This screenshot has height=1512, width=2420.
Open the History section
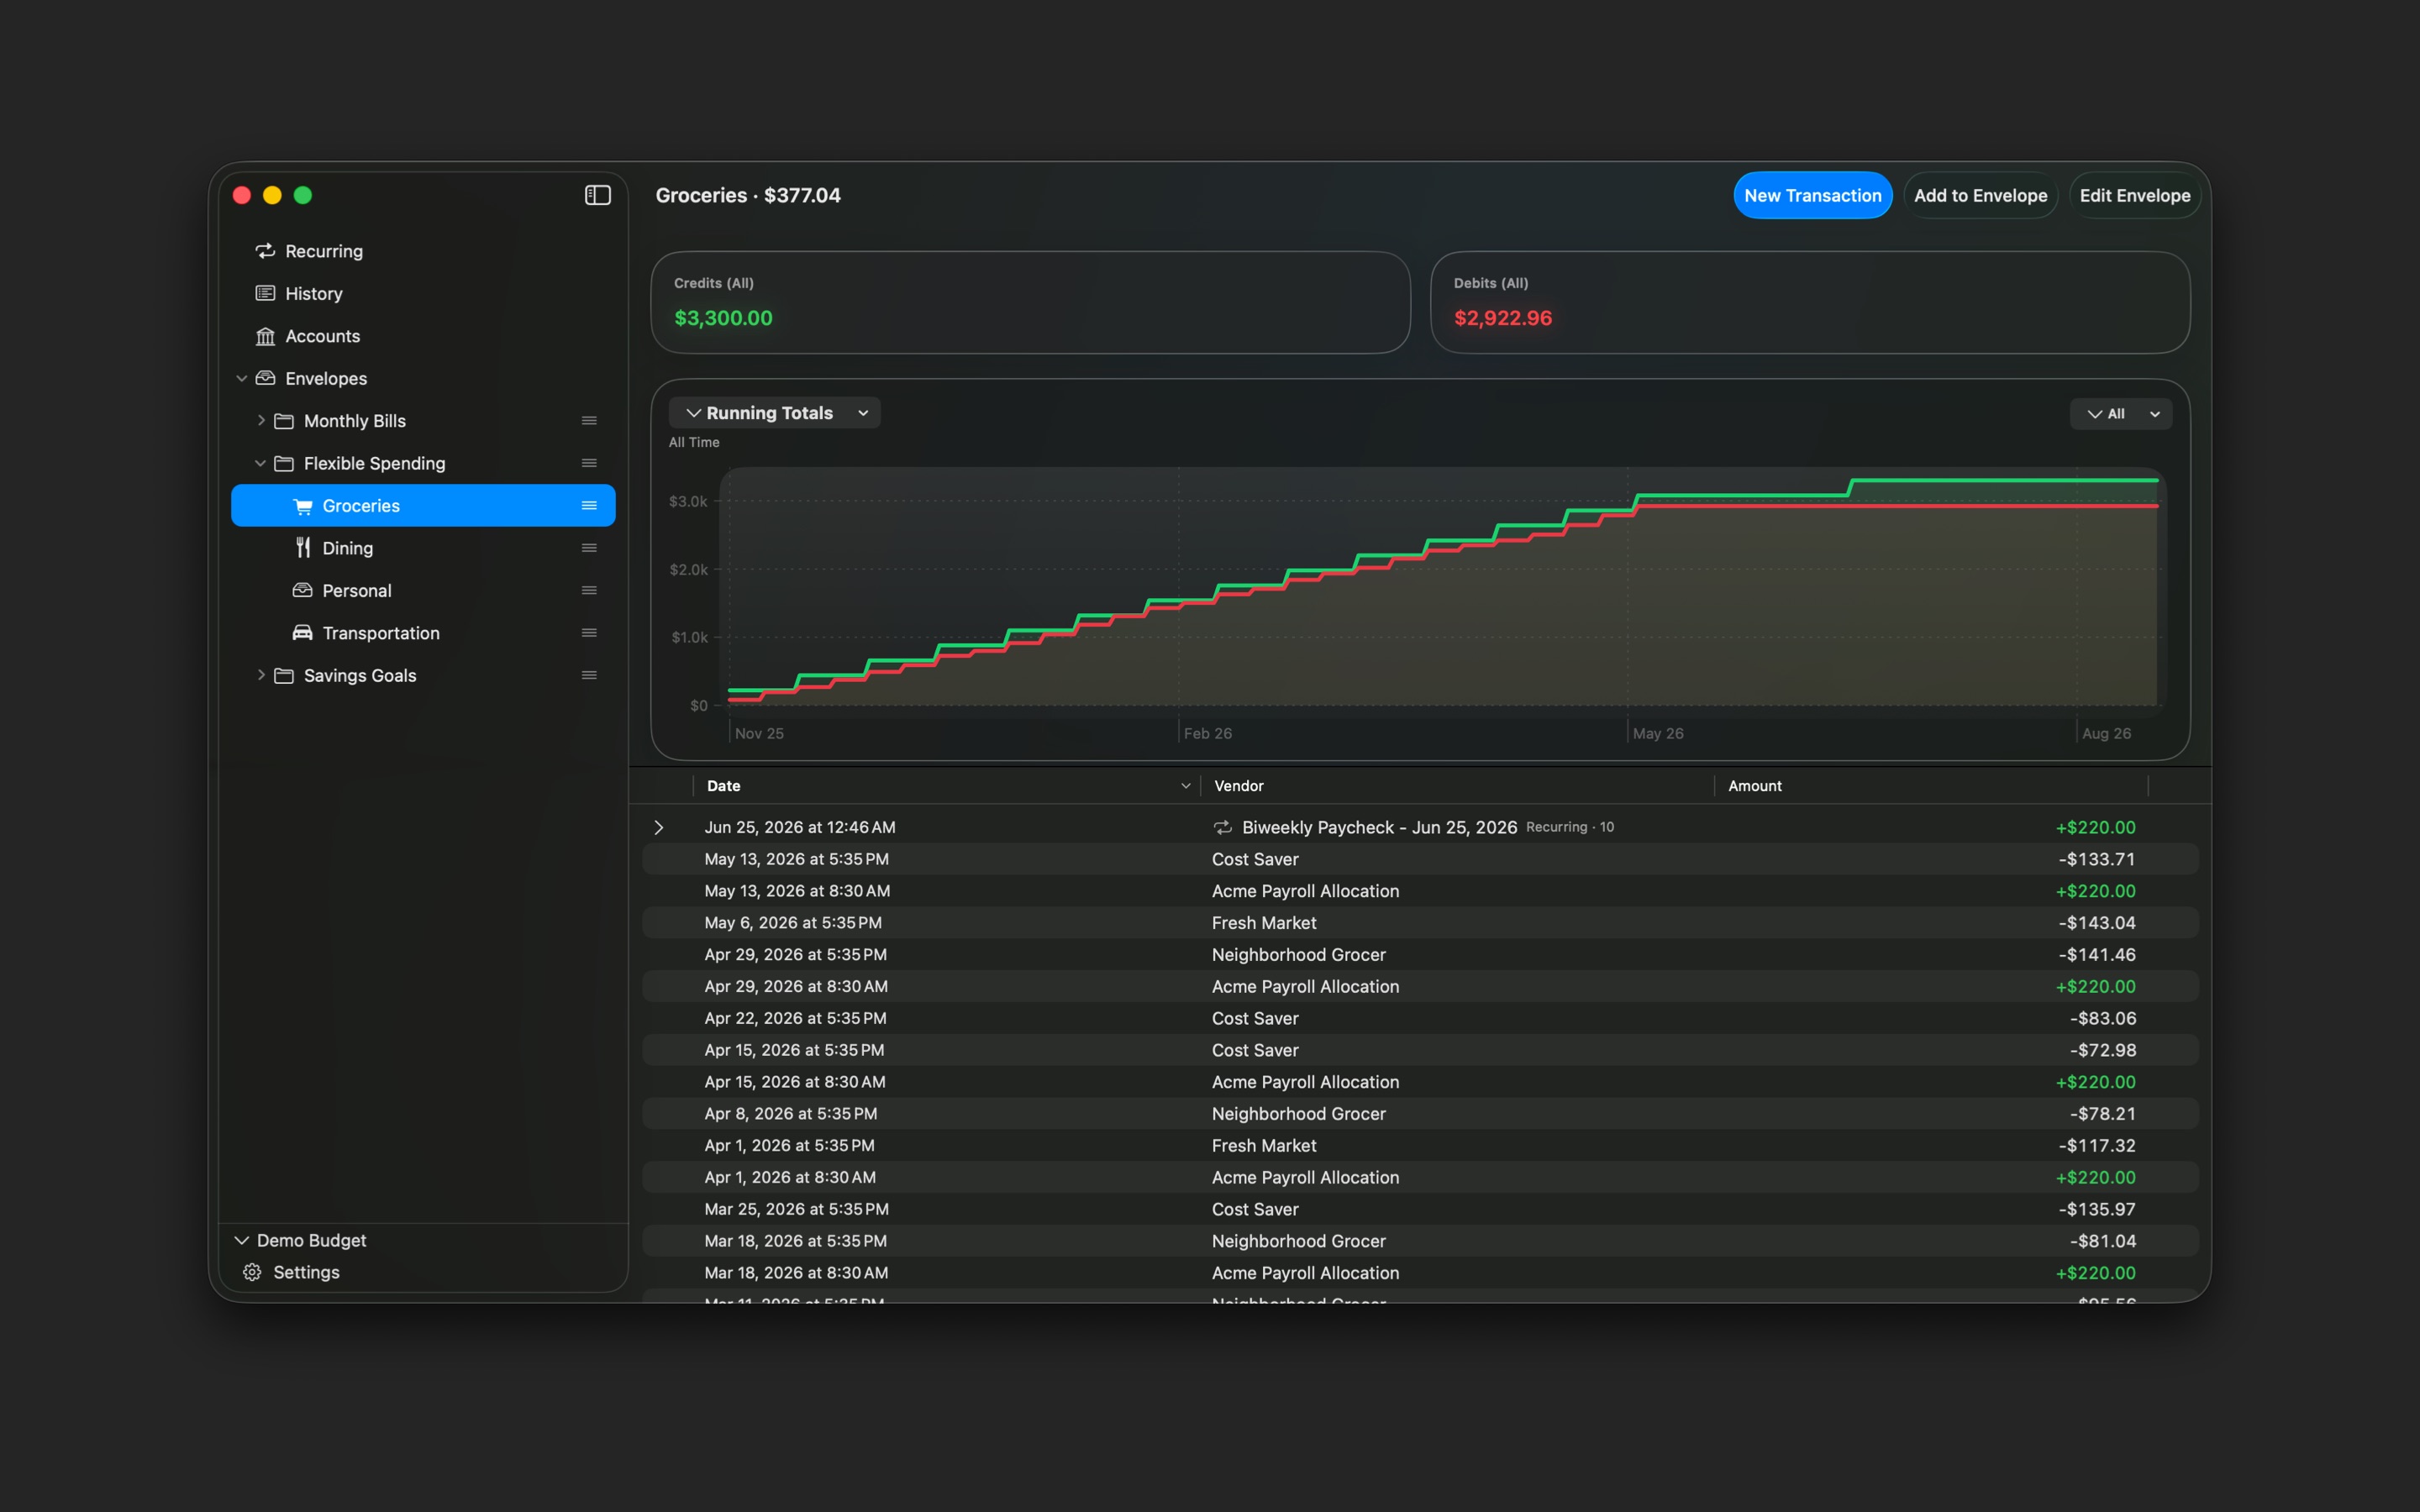(423, 293)
